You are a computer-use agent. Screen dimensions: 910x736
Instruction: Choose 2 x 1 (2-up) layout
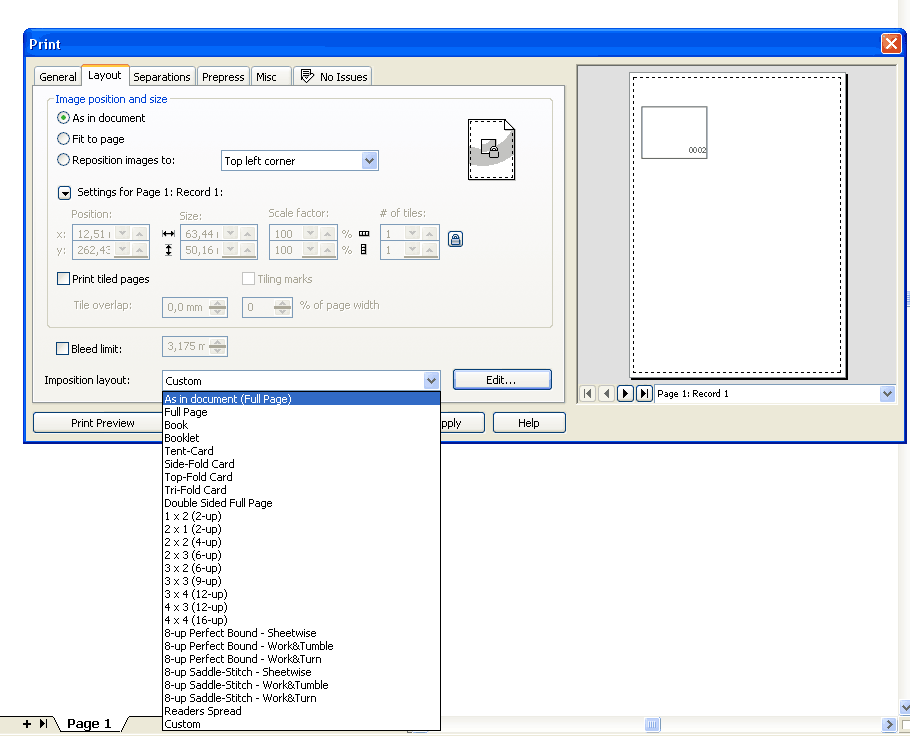(301, 529)
